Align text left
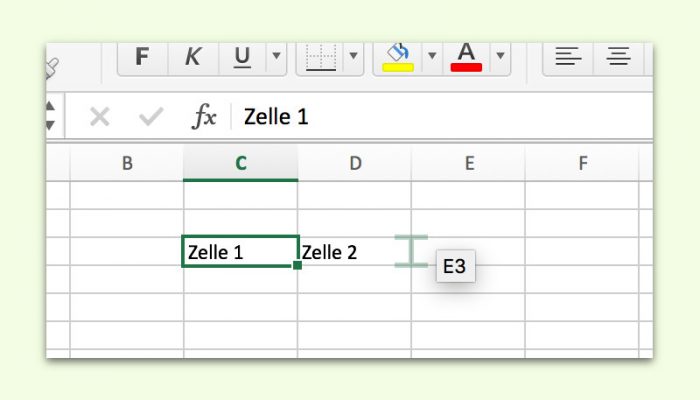The image size is (700, 400). (568, 57)
